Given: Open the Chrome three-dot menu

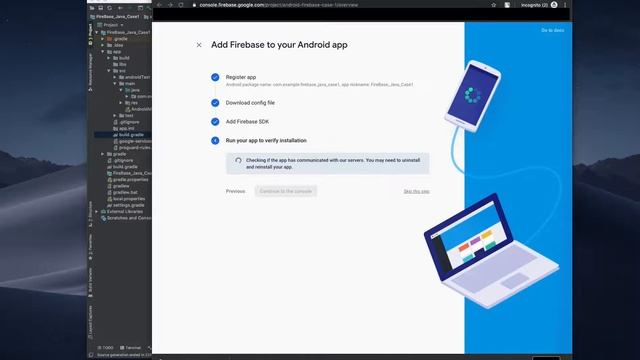Looking at the screenshot, I should coord(565,5).
